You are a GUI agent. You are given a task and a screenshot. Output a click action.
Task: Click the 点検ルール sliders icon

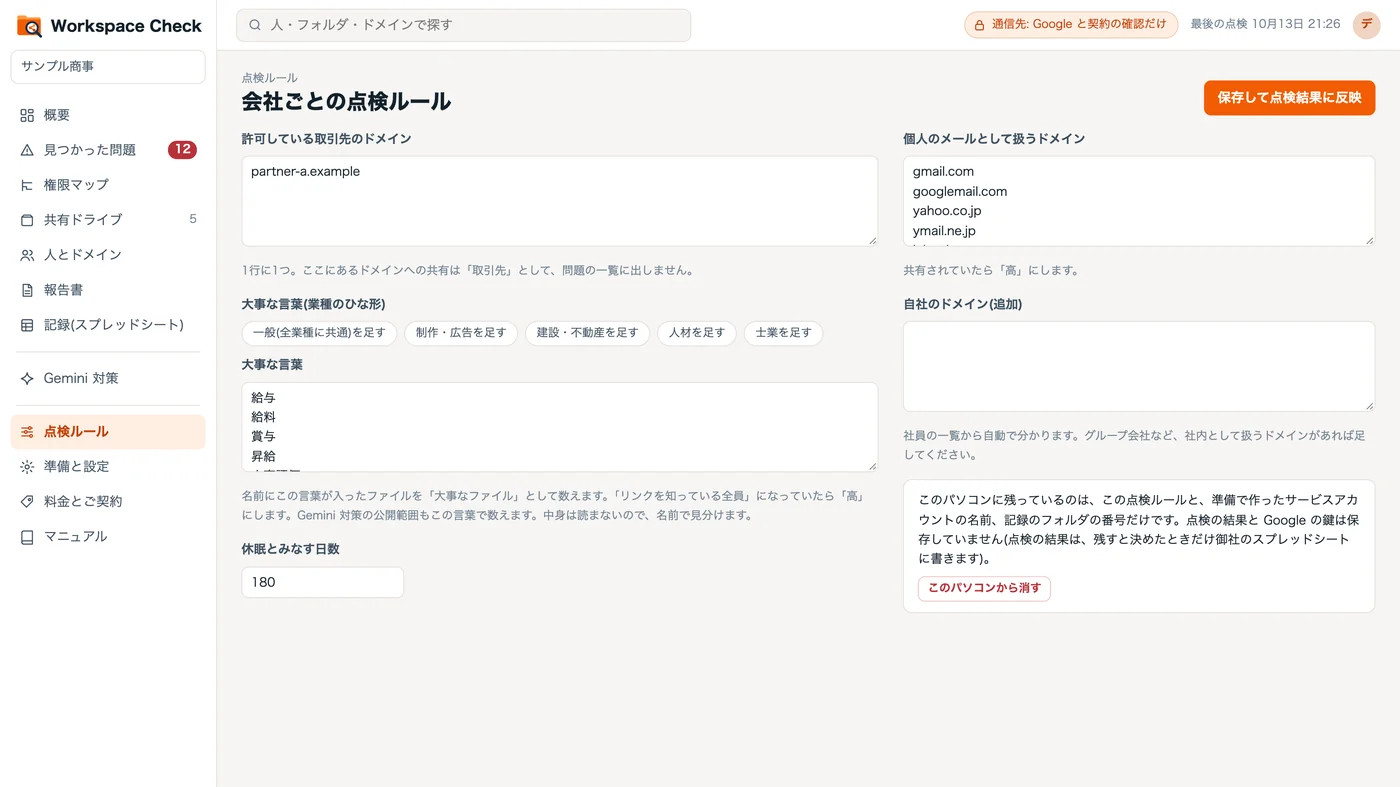(27, 432)
